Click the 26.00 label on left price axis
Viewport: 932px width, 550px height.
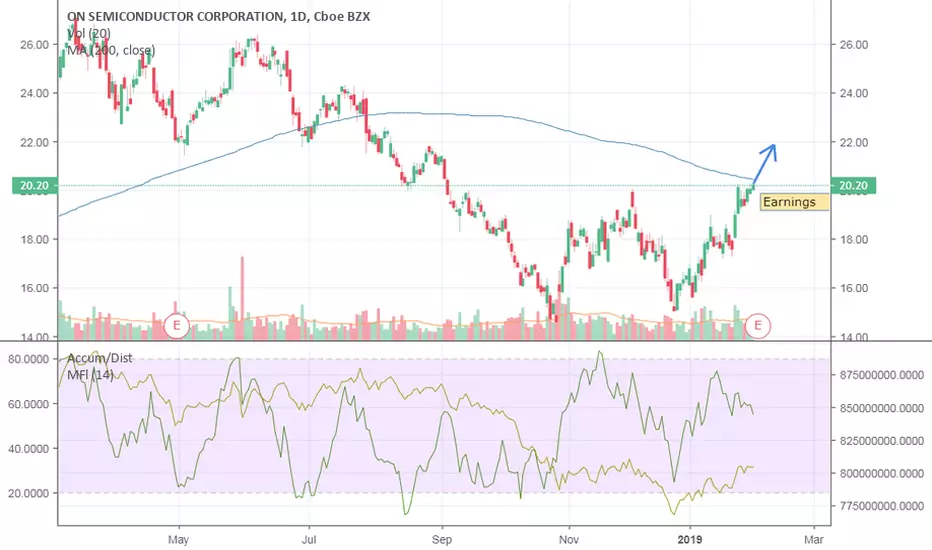click(x=34, y=45)
